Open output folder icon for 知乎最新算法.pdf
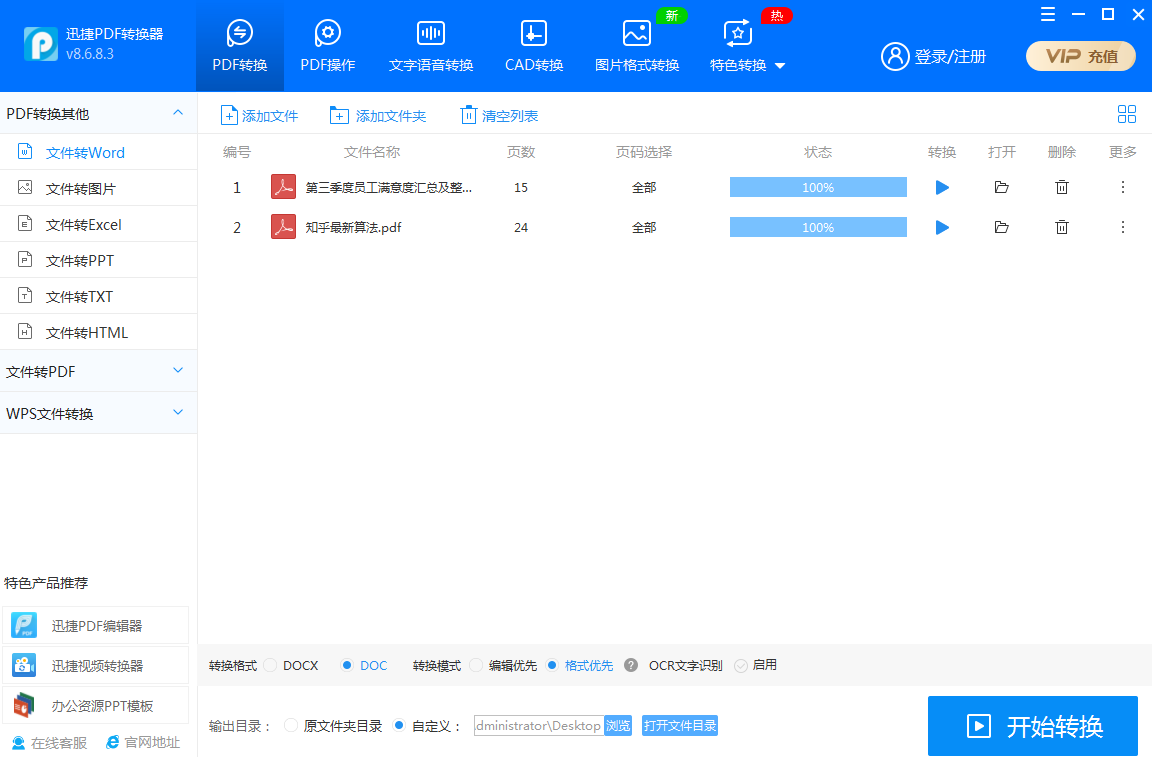The height and width of the screenshot is (757, 1152). [x=1001, y=227]
